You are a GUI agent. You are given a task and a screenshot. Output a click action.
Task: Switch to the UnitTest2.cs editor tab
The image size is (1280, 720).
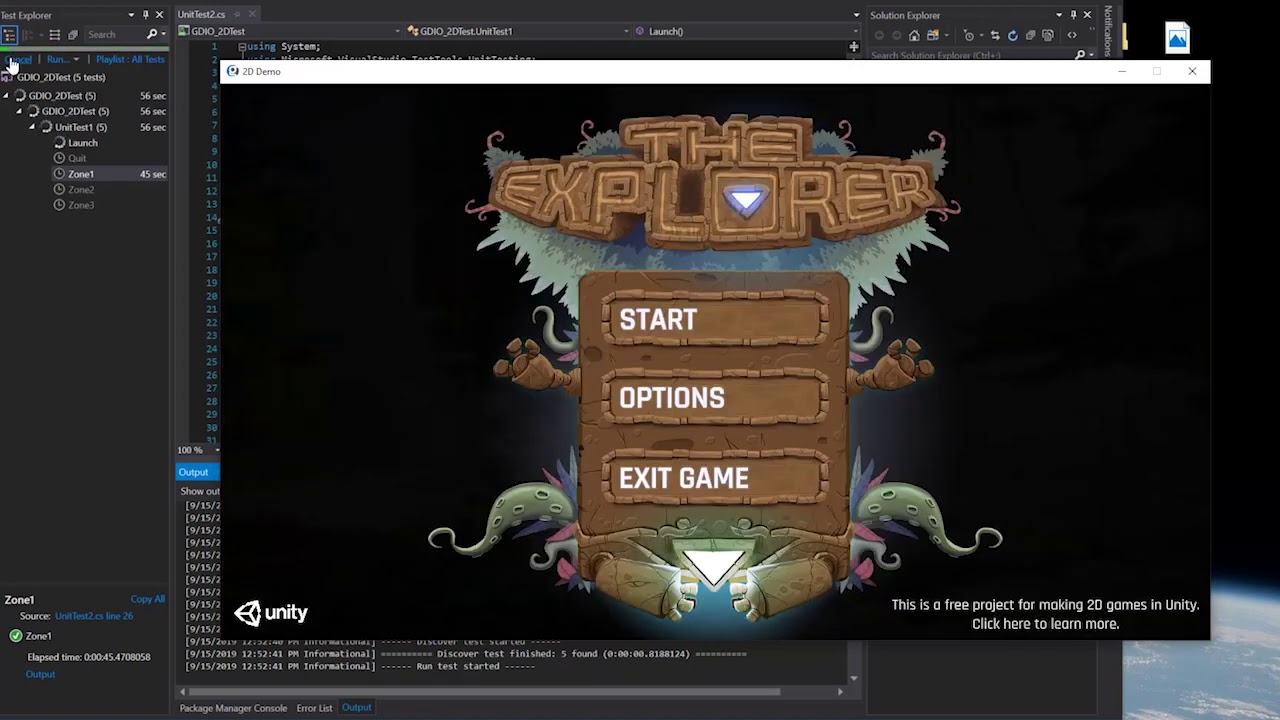(x=202, y=15)
